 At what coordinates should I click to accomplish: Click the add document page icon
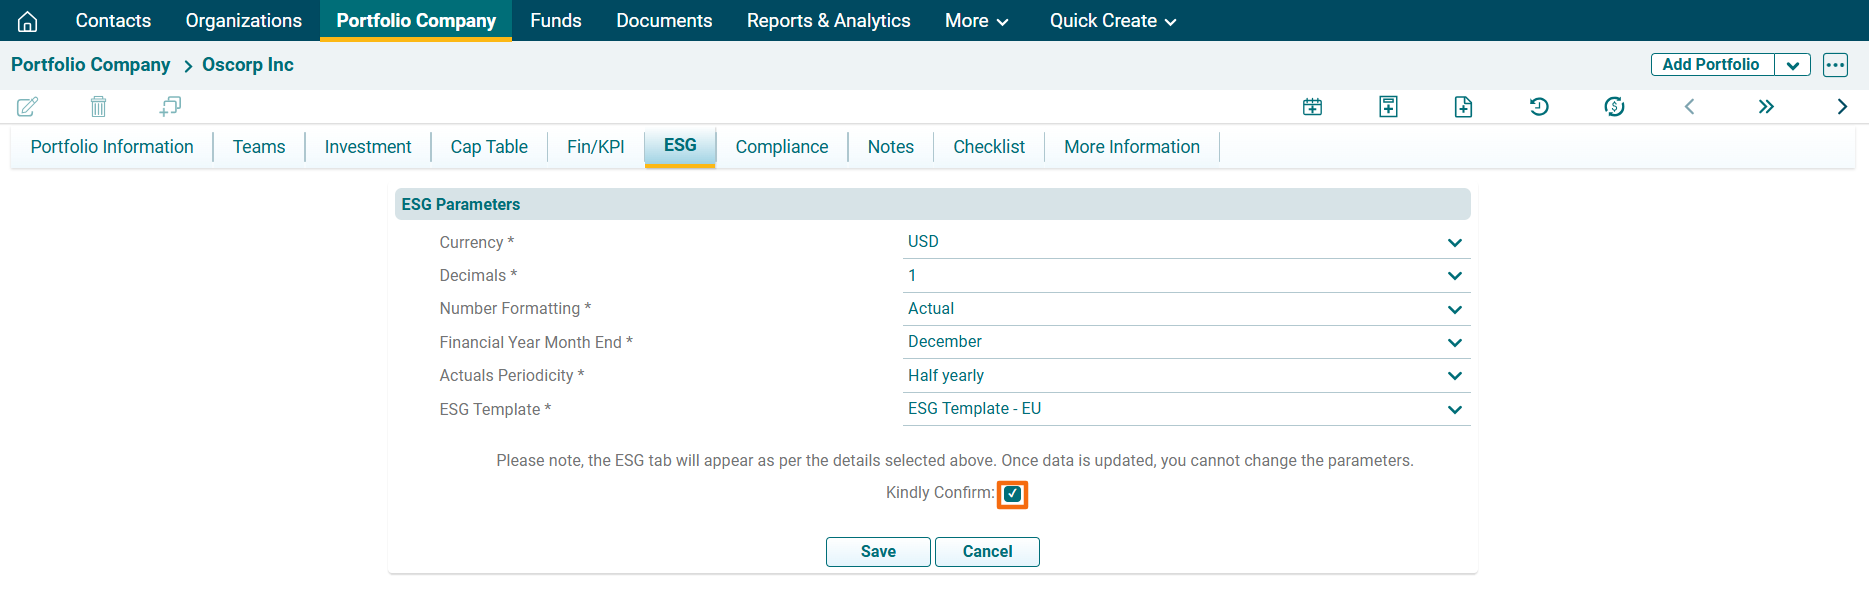pos(1463,107)
